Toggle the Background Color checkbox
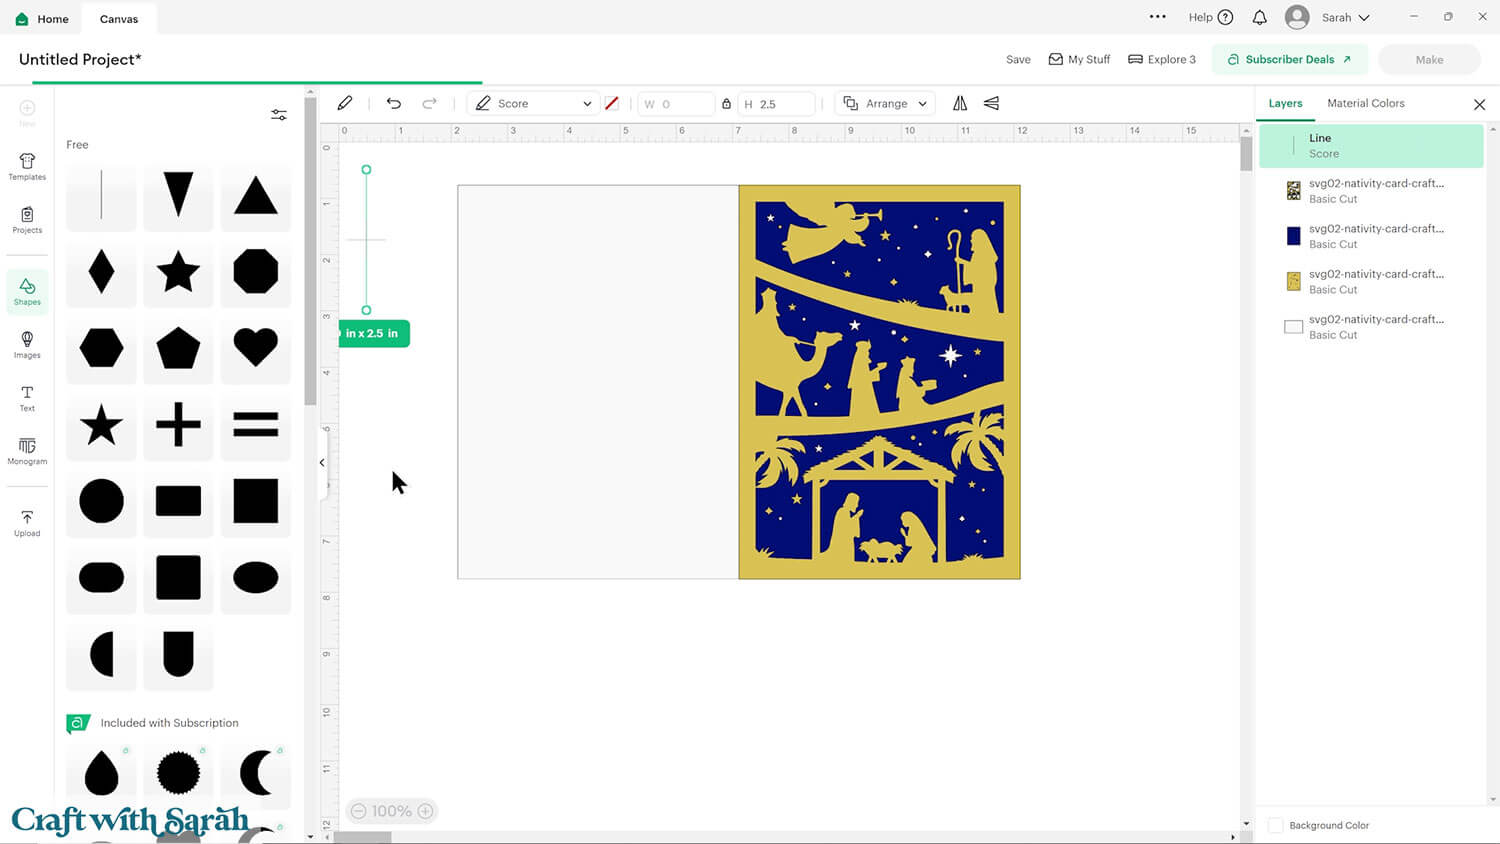The image size is (1500, 844). [1276, 825]
